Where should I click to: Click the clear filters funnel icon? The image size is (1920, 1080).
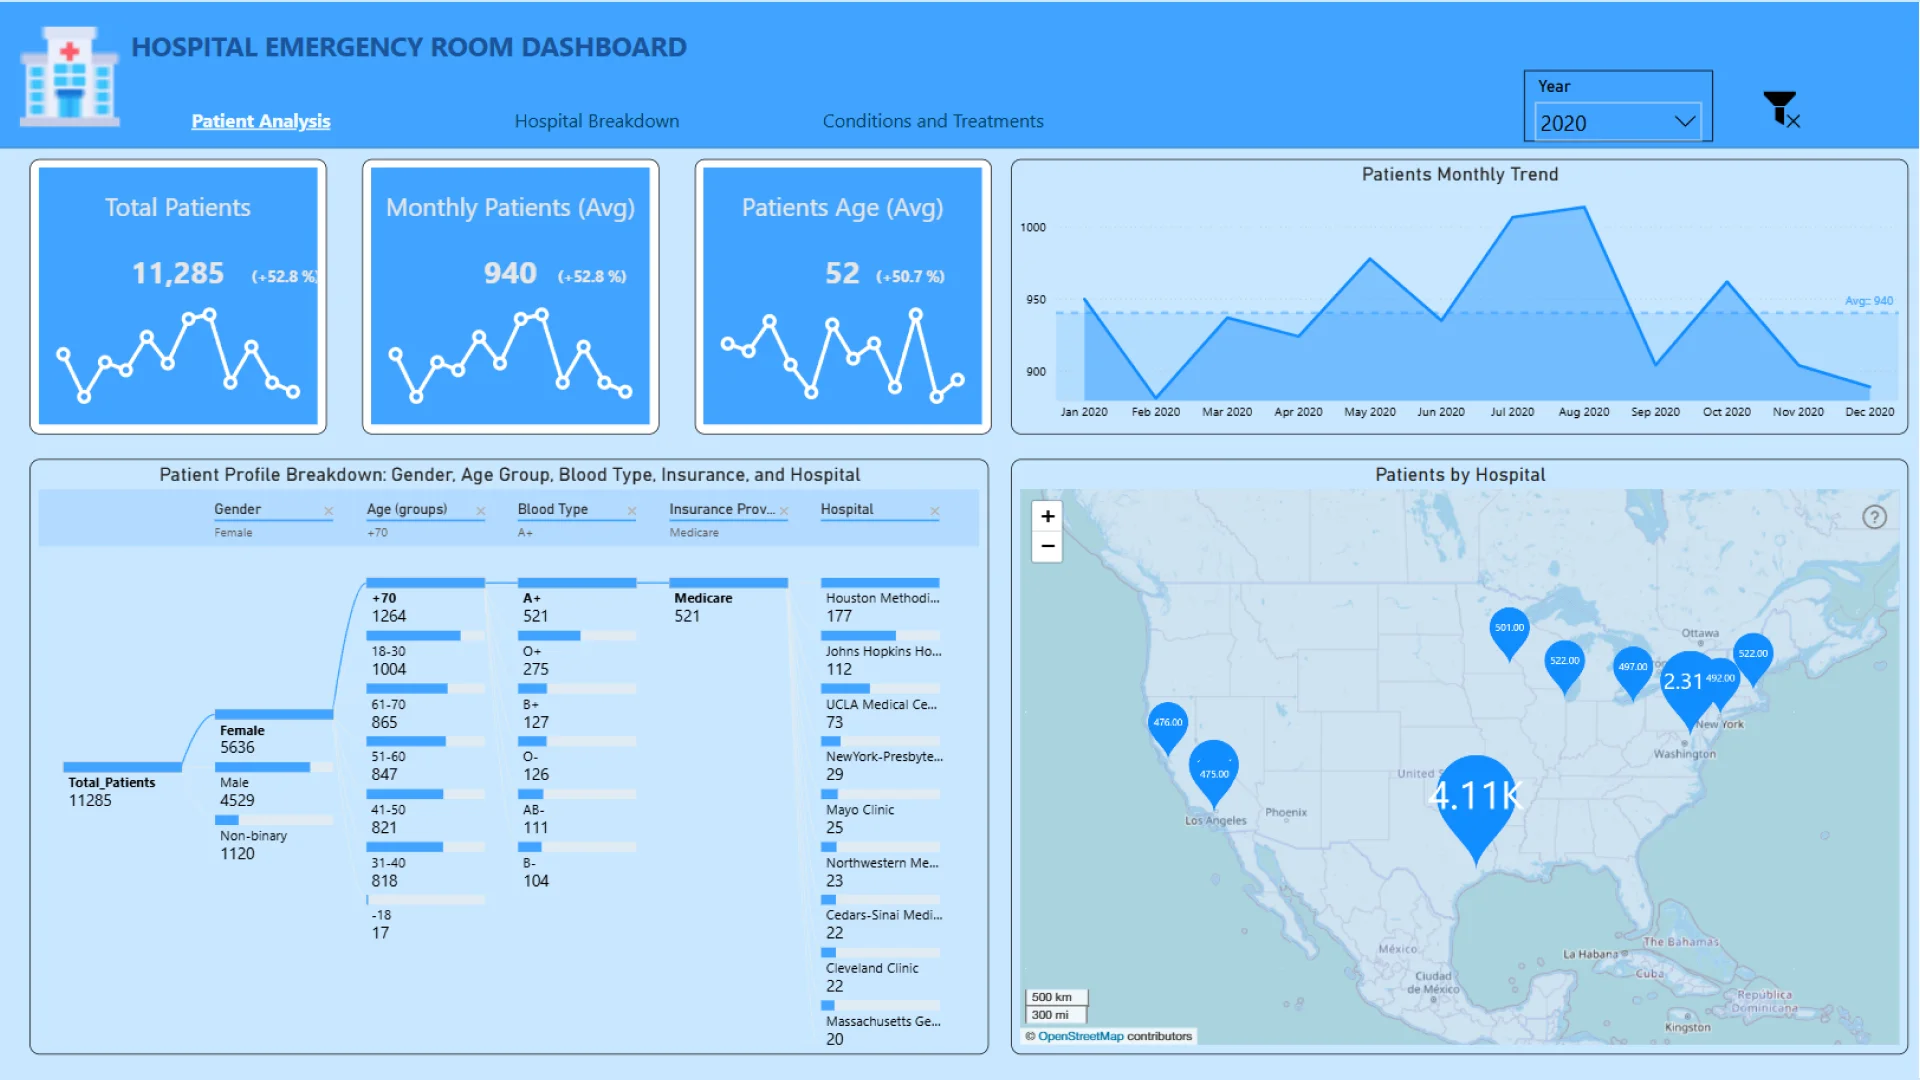click(x=1780, y=108)
